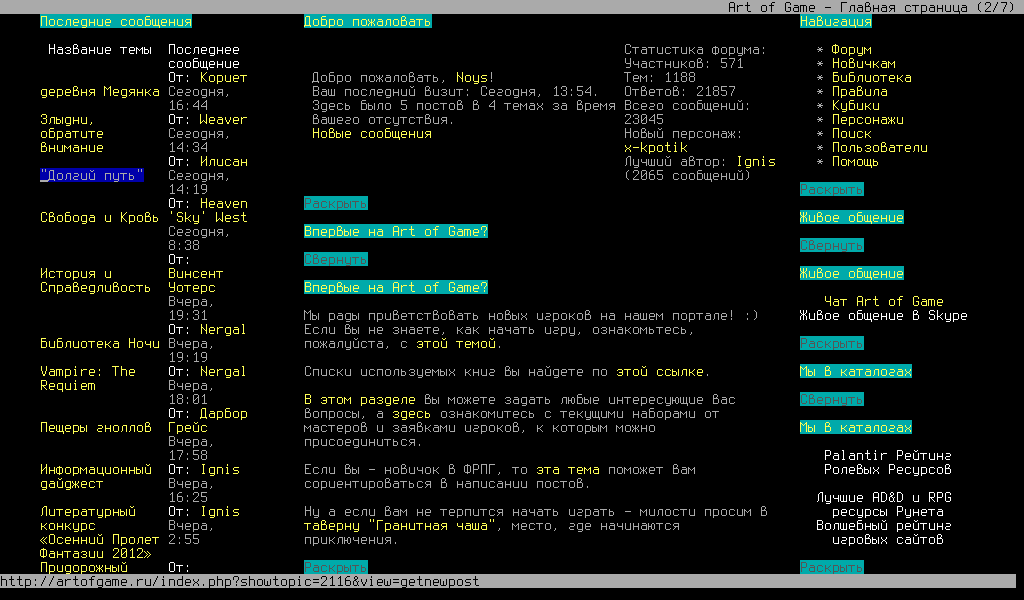Open the Правила navigation link
Image resolution: width=1024 pixels, height=600 pixels.
click(859, 91)
